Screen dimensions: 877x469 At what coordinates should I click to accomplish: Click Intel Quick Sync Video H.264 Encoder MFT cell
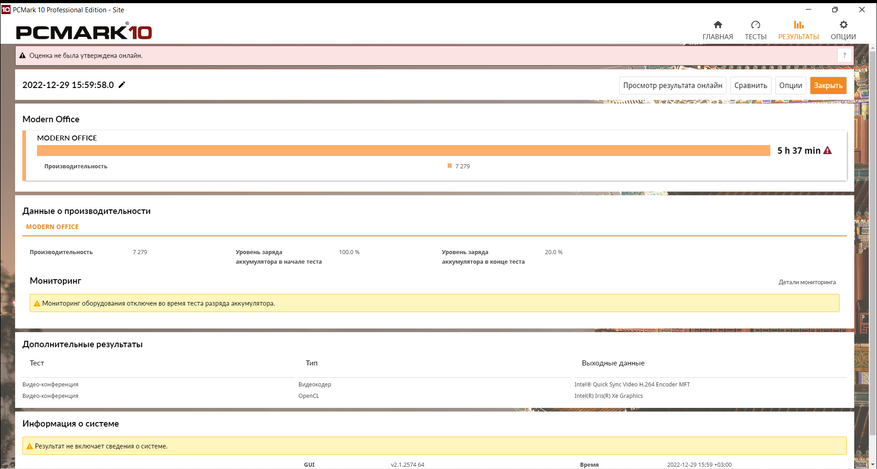click(x=632, y=385)
